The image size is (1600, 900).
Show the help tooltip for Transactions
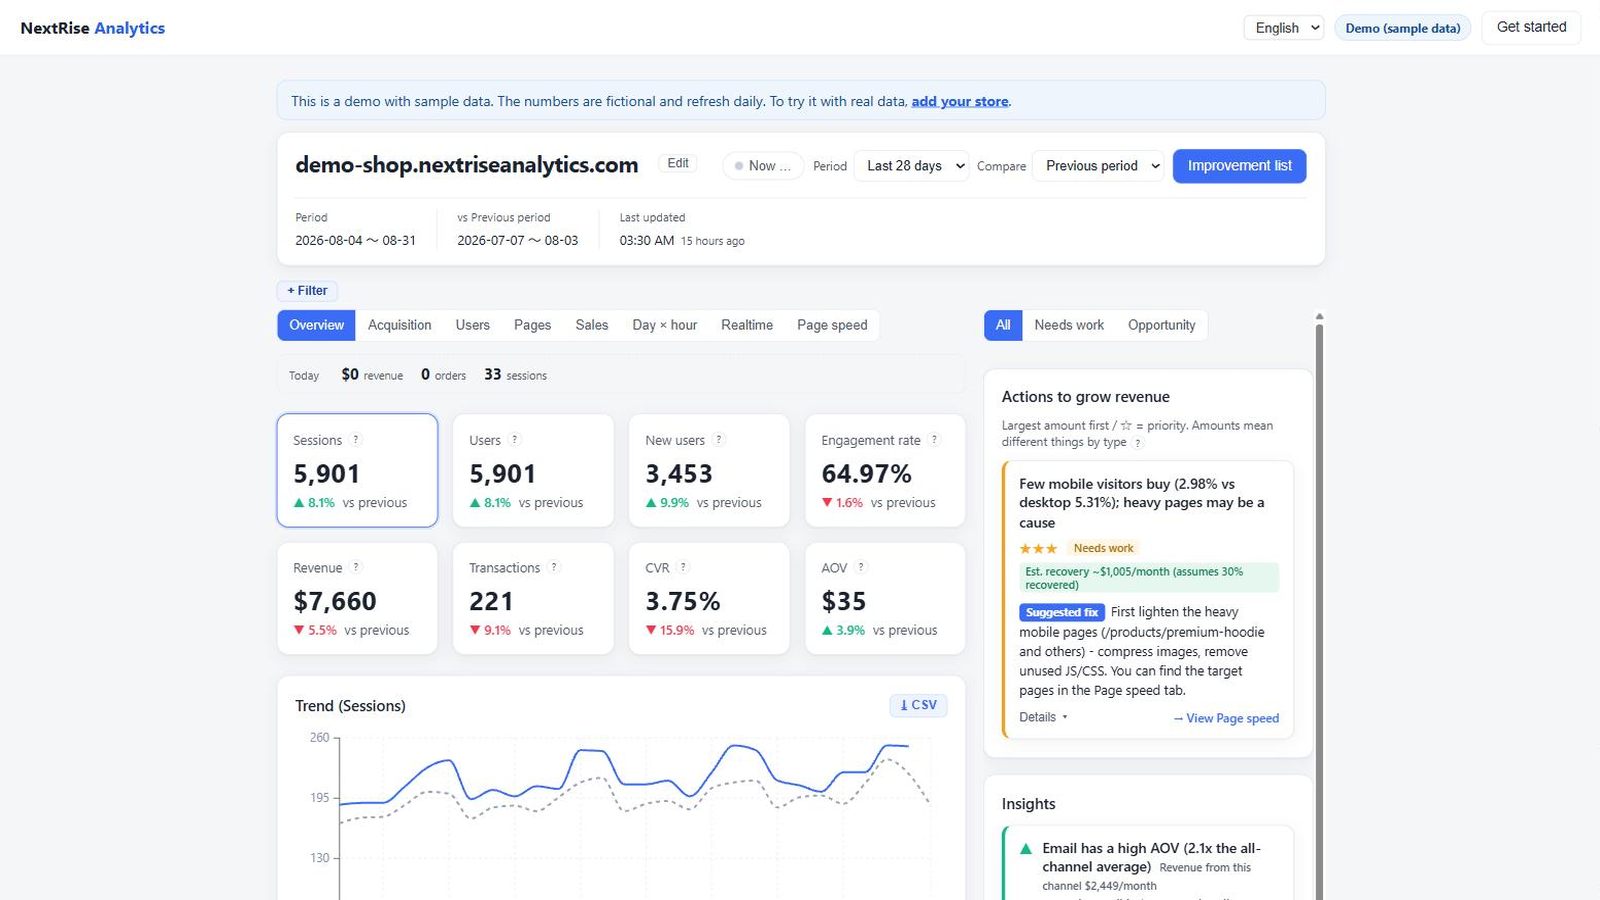click(x=554, y=567)
